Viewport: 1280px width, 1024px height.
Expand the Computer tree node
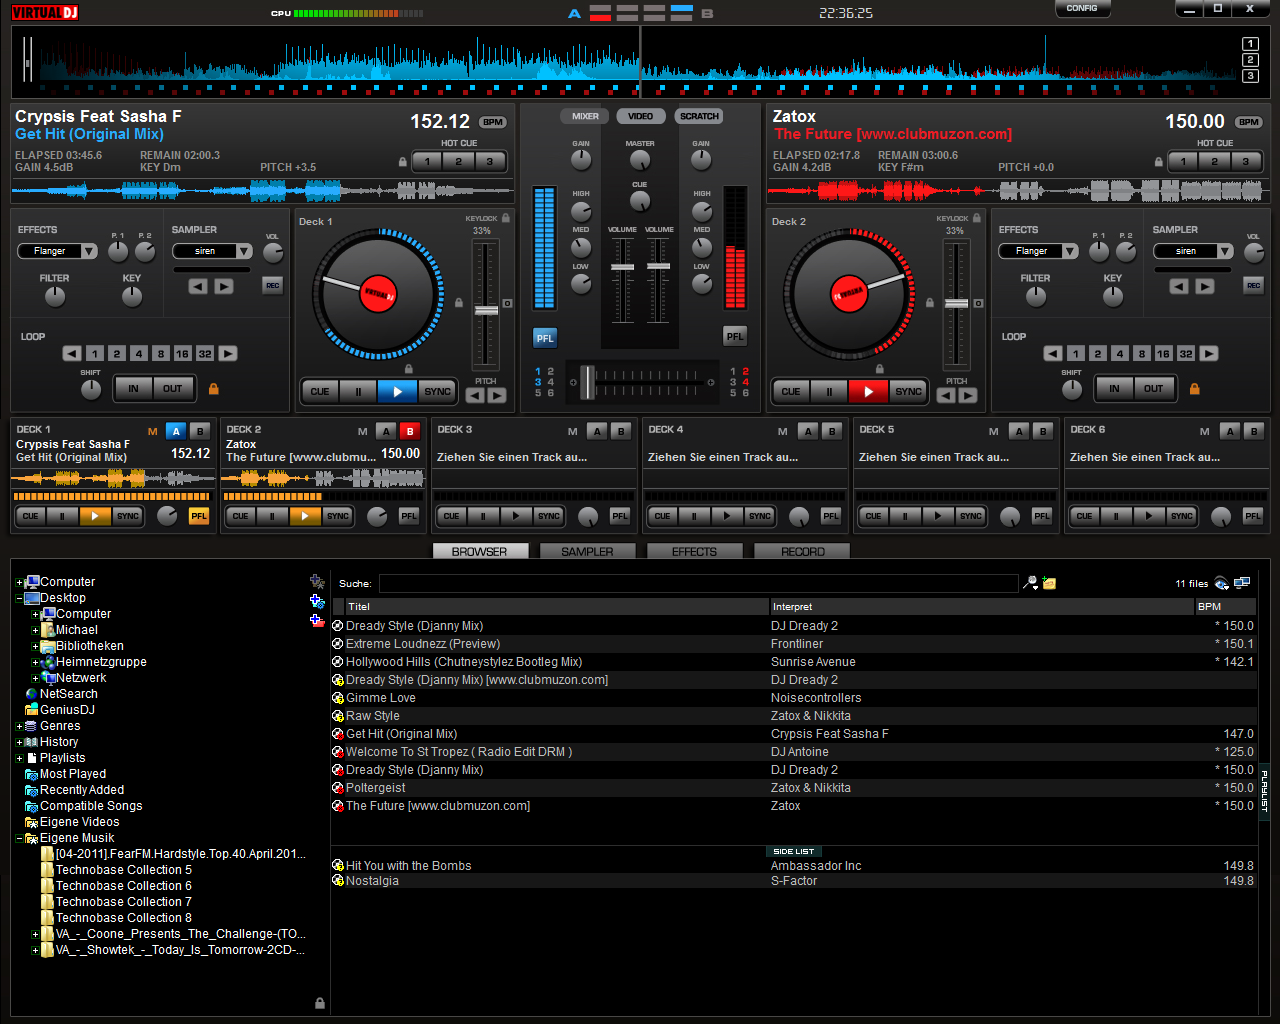tap(19, 582)
